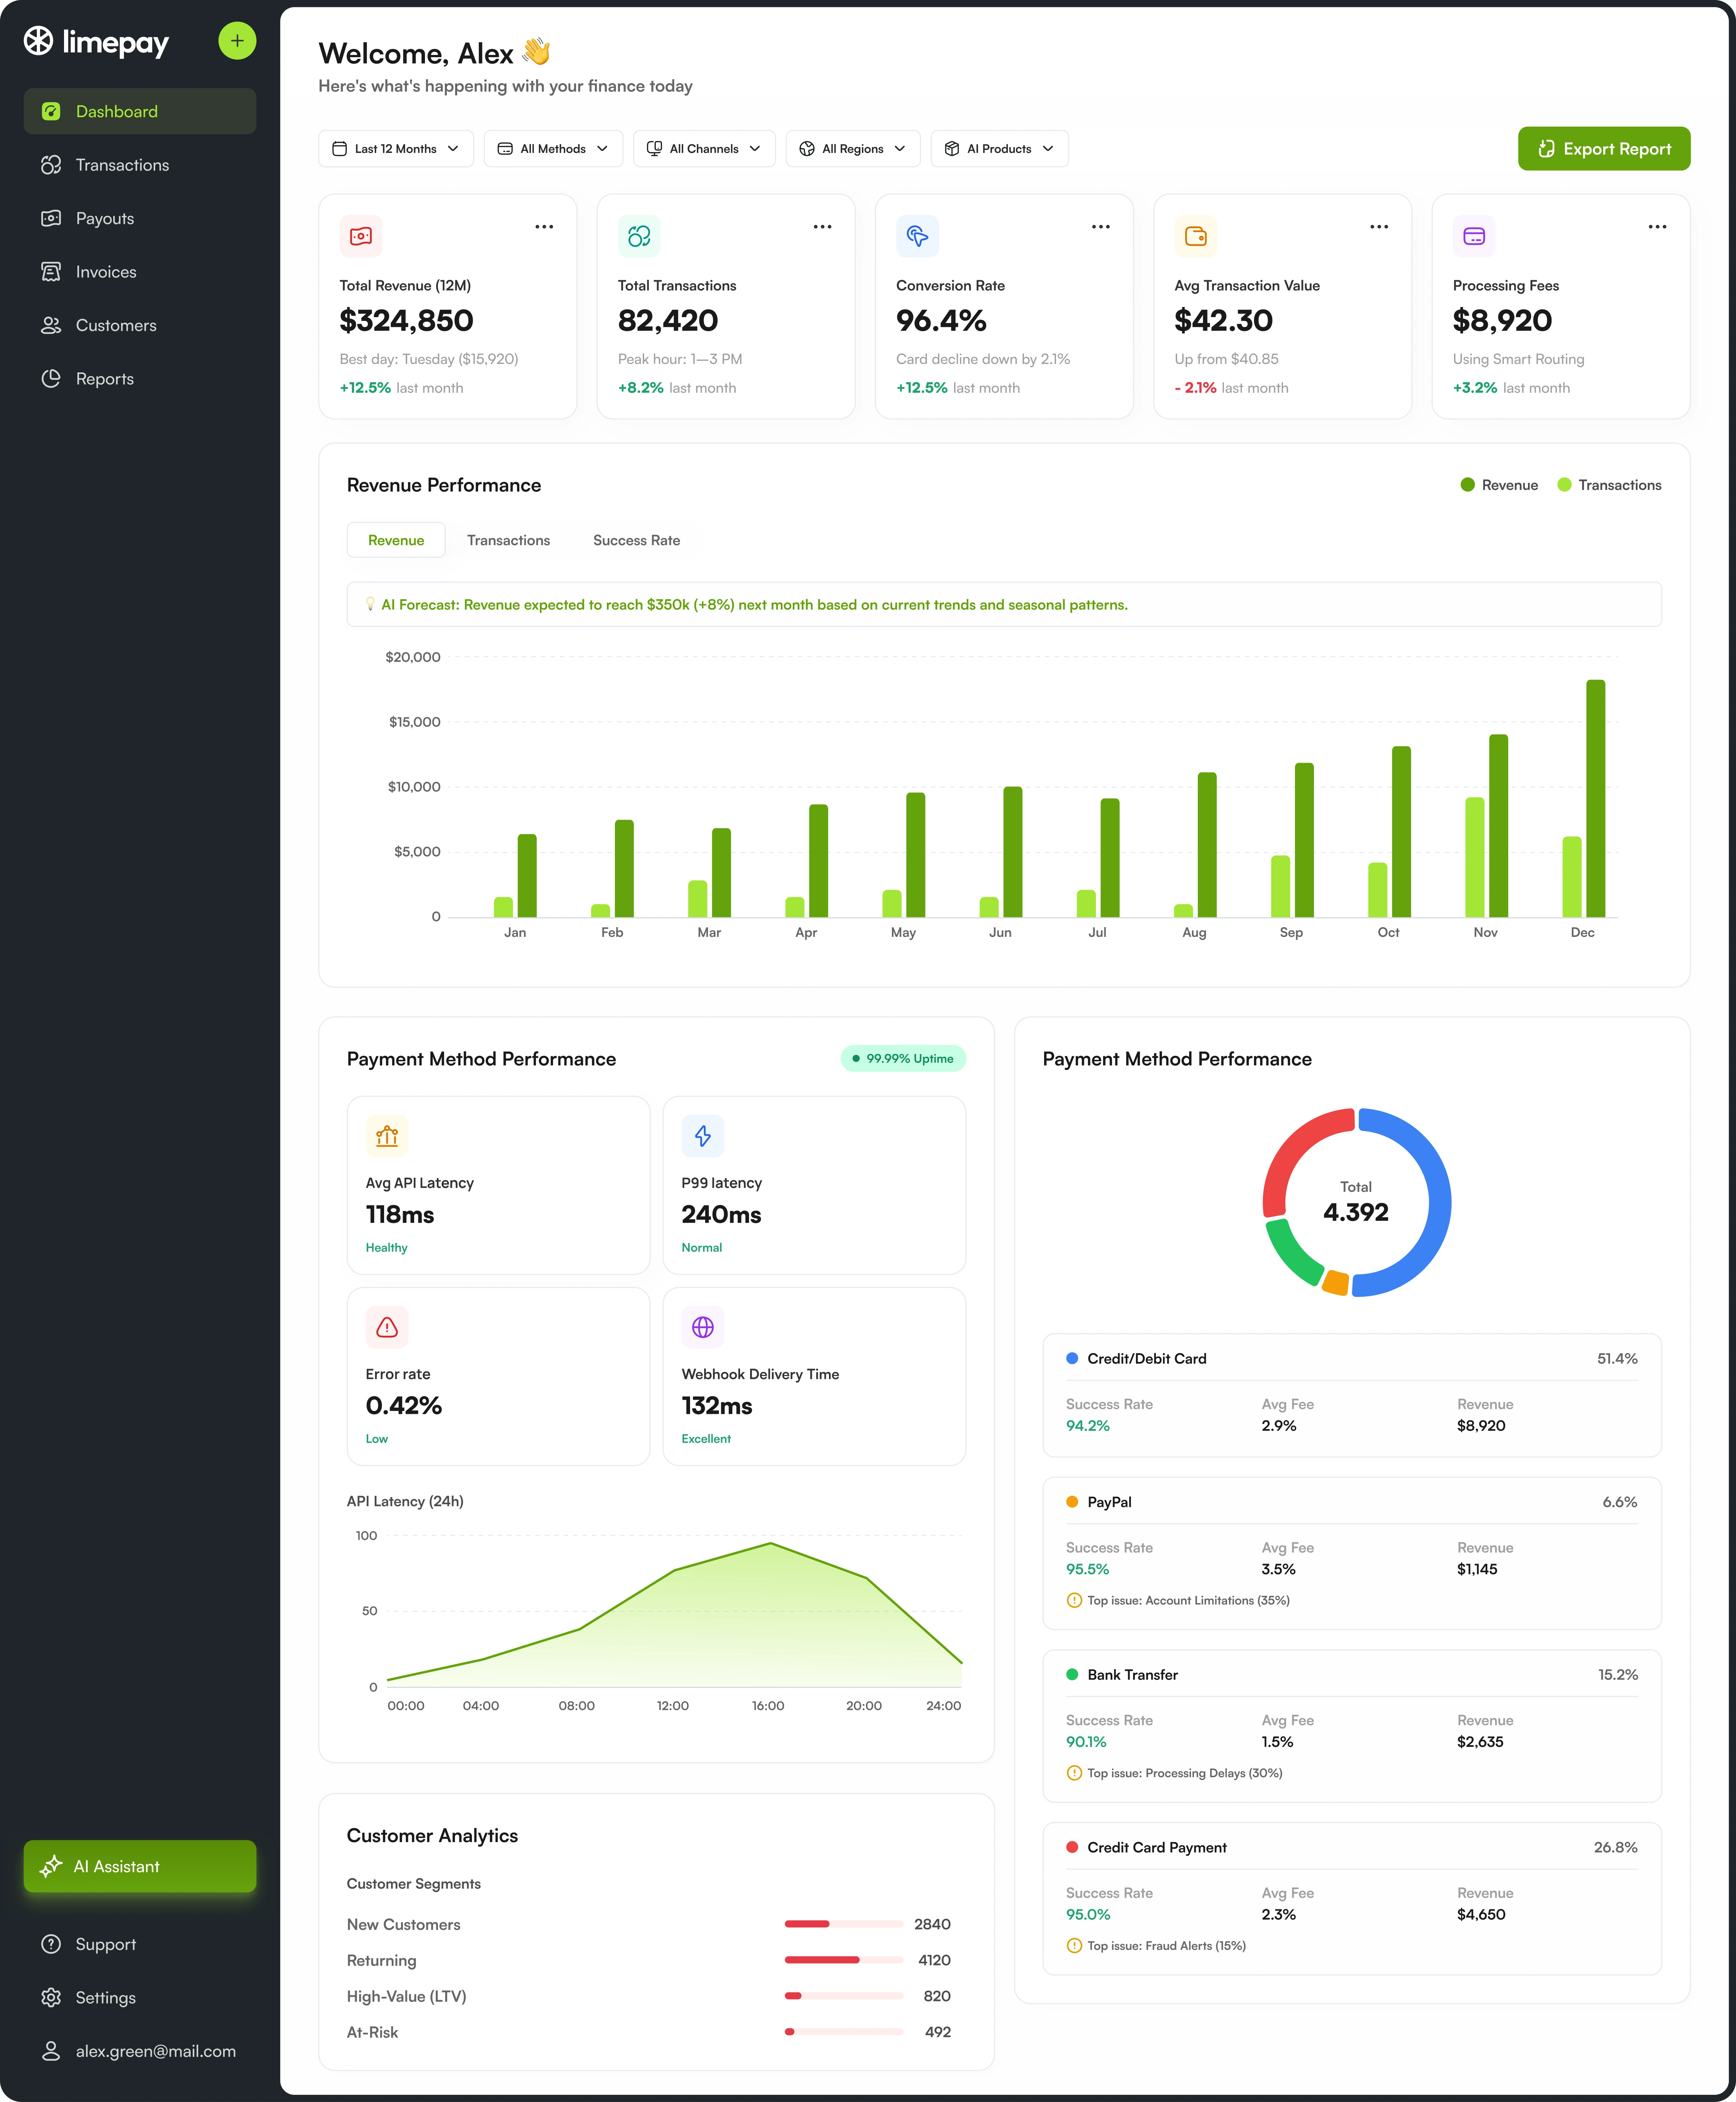Click the Avg Transaction Value wallet icon

click(1196, 236)
